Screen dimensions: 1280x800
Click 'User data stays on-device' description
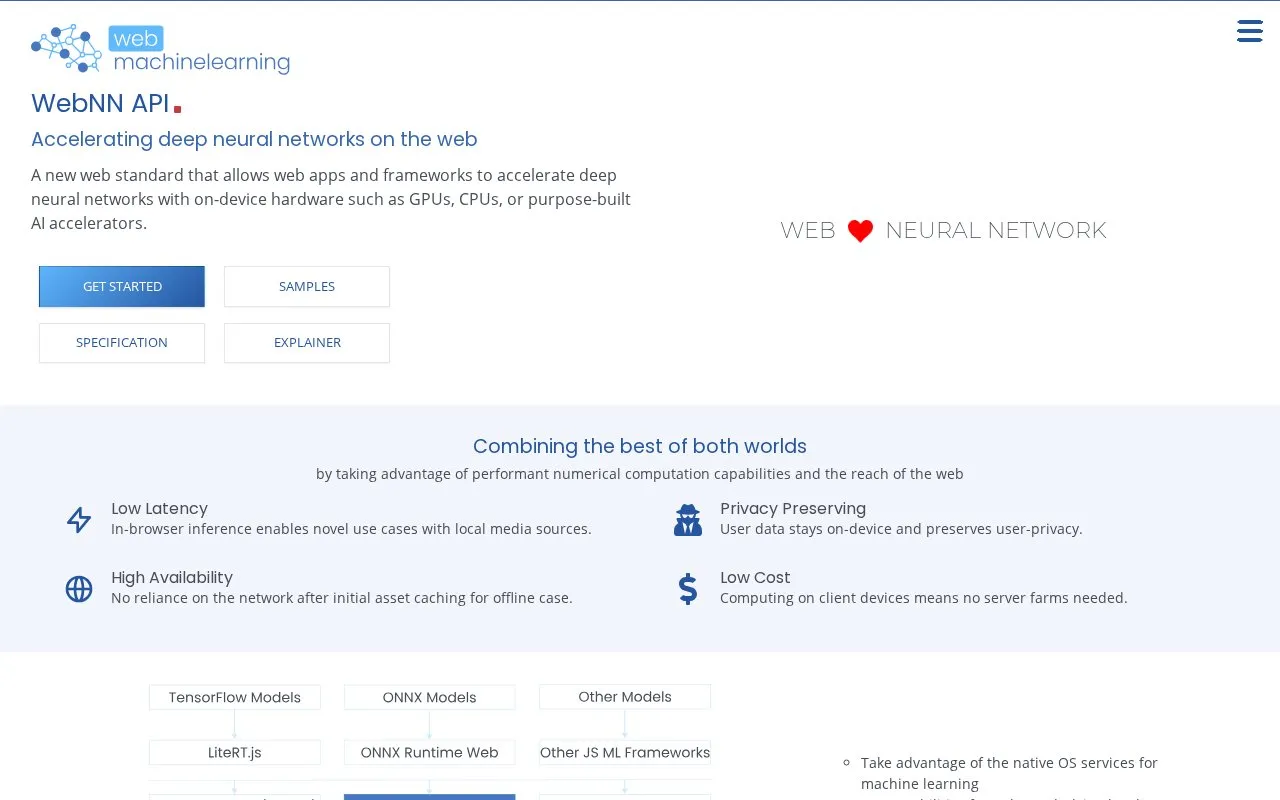click(x=901, y=529)
